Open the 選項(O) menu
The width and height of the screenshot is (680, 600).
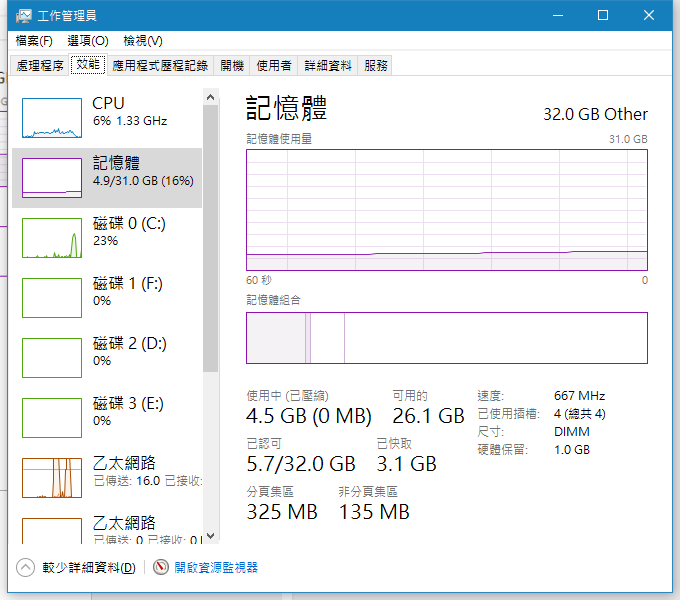click(88, 41)
